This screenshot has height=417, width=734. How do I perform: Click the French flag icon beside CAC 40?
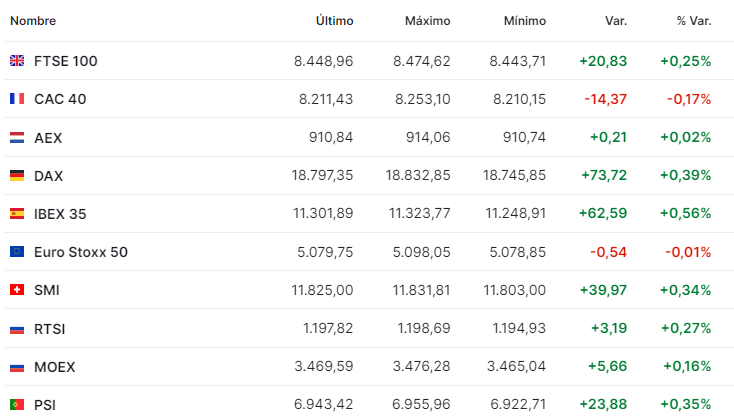(17, 99)
